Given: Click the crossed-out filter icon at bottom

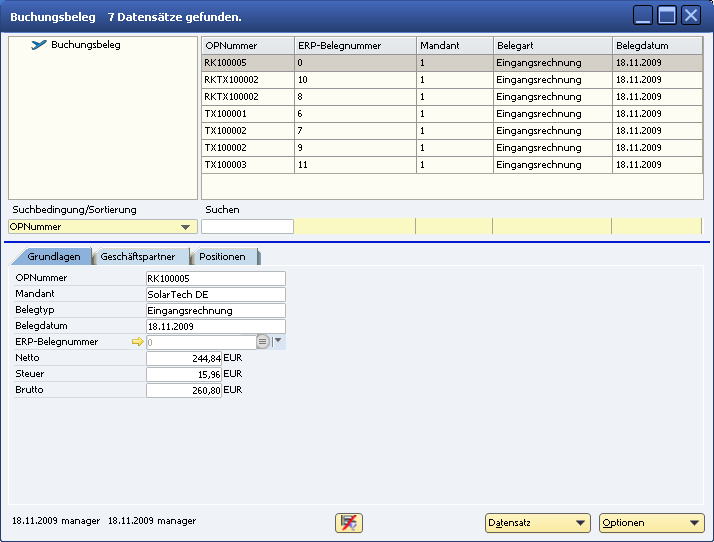Looking at the screenshot, I should pos(349,523).
